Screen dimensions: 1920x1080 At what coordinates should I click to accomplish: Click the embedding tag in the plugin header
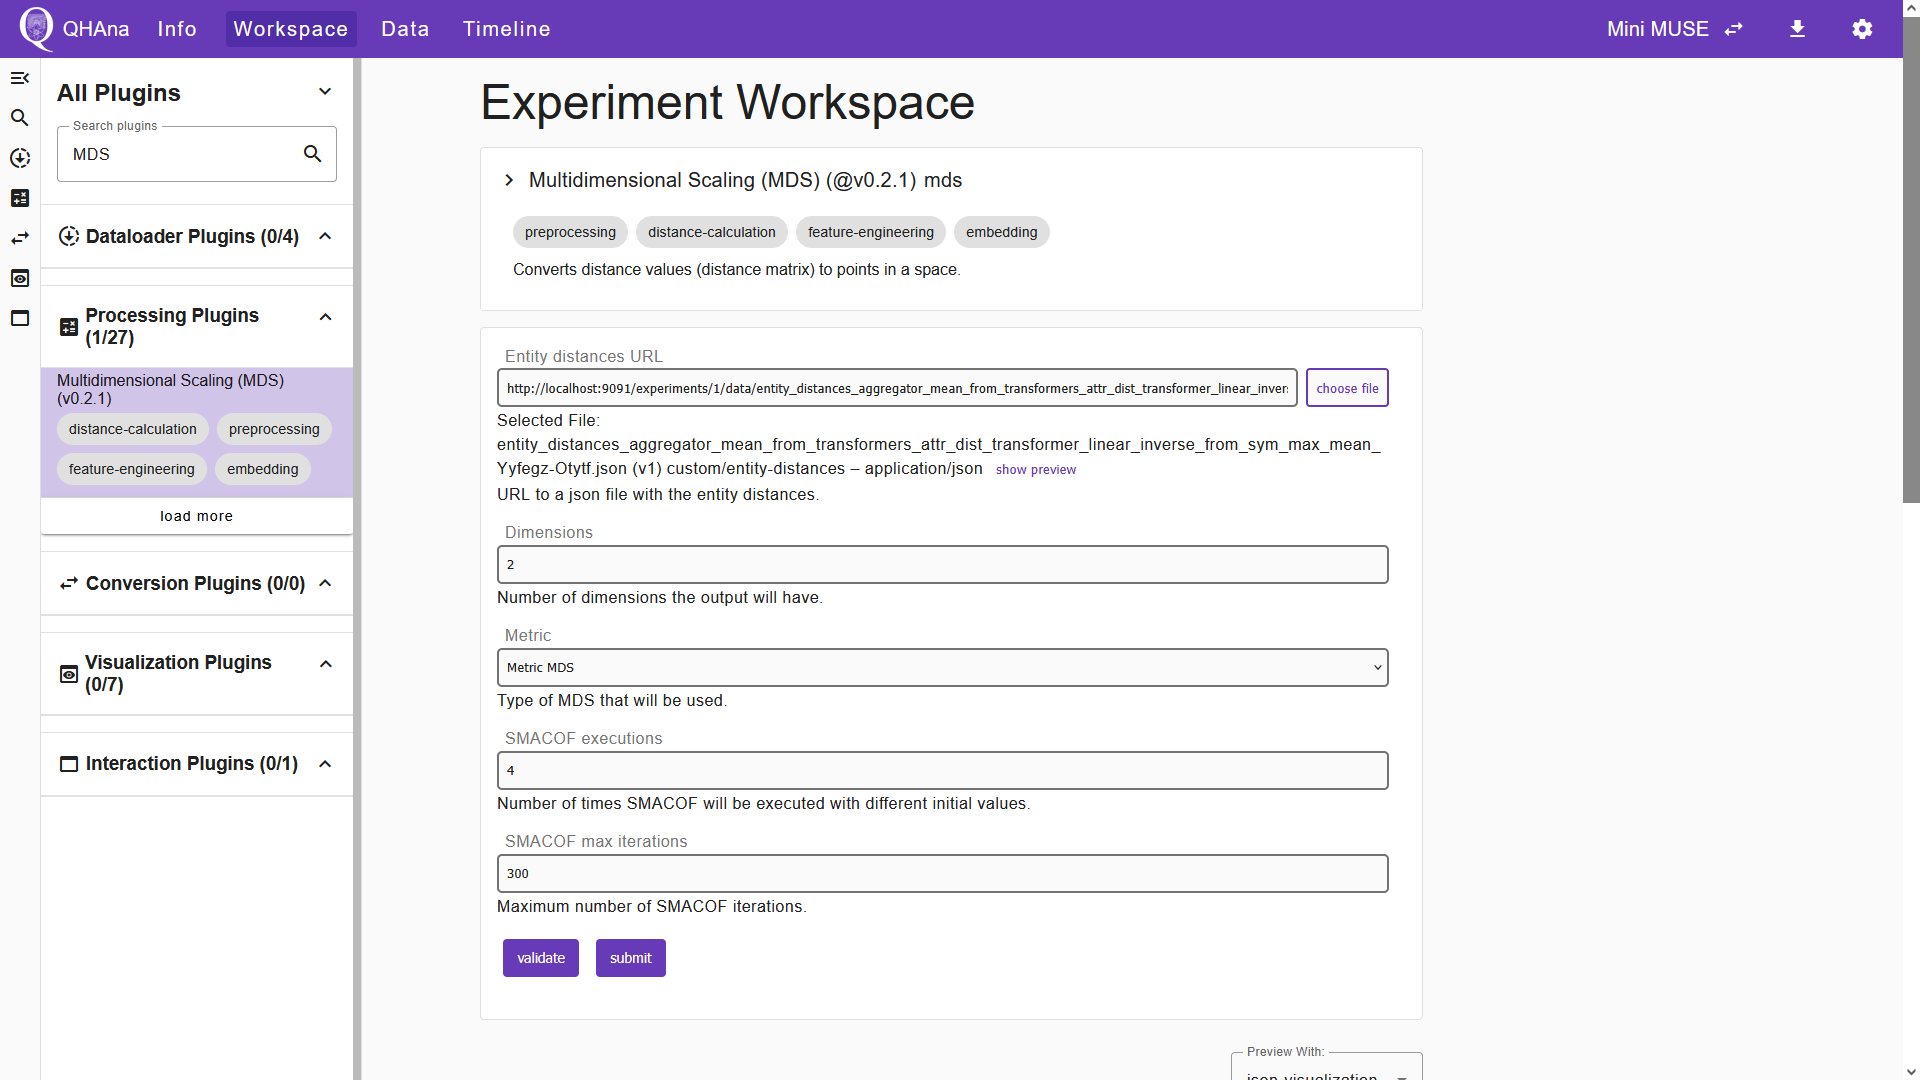(x=1001, y=232)
